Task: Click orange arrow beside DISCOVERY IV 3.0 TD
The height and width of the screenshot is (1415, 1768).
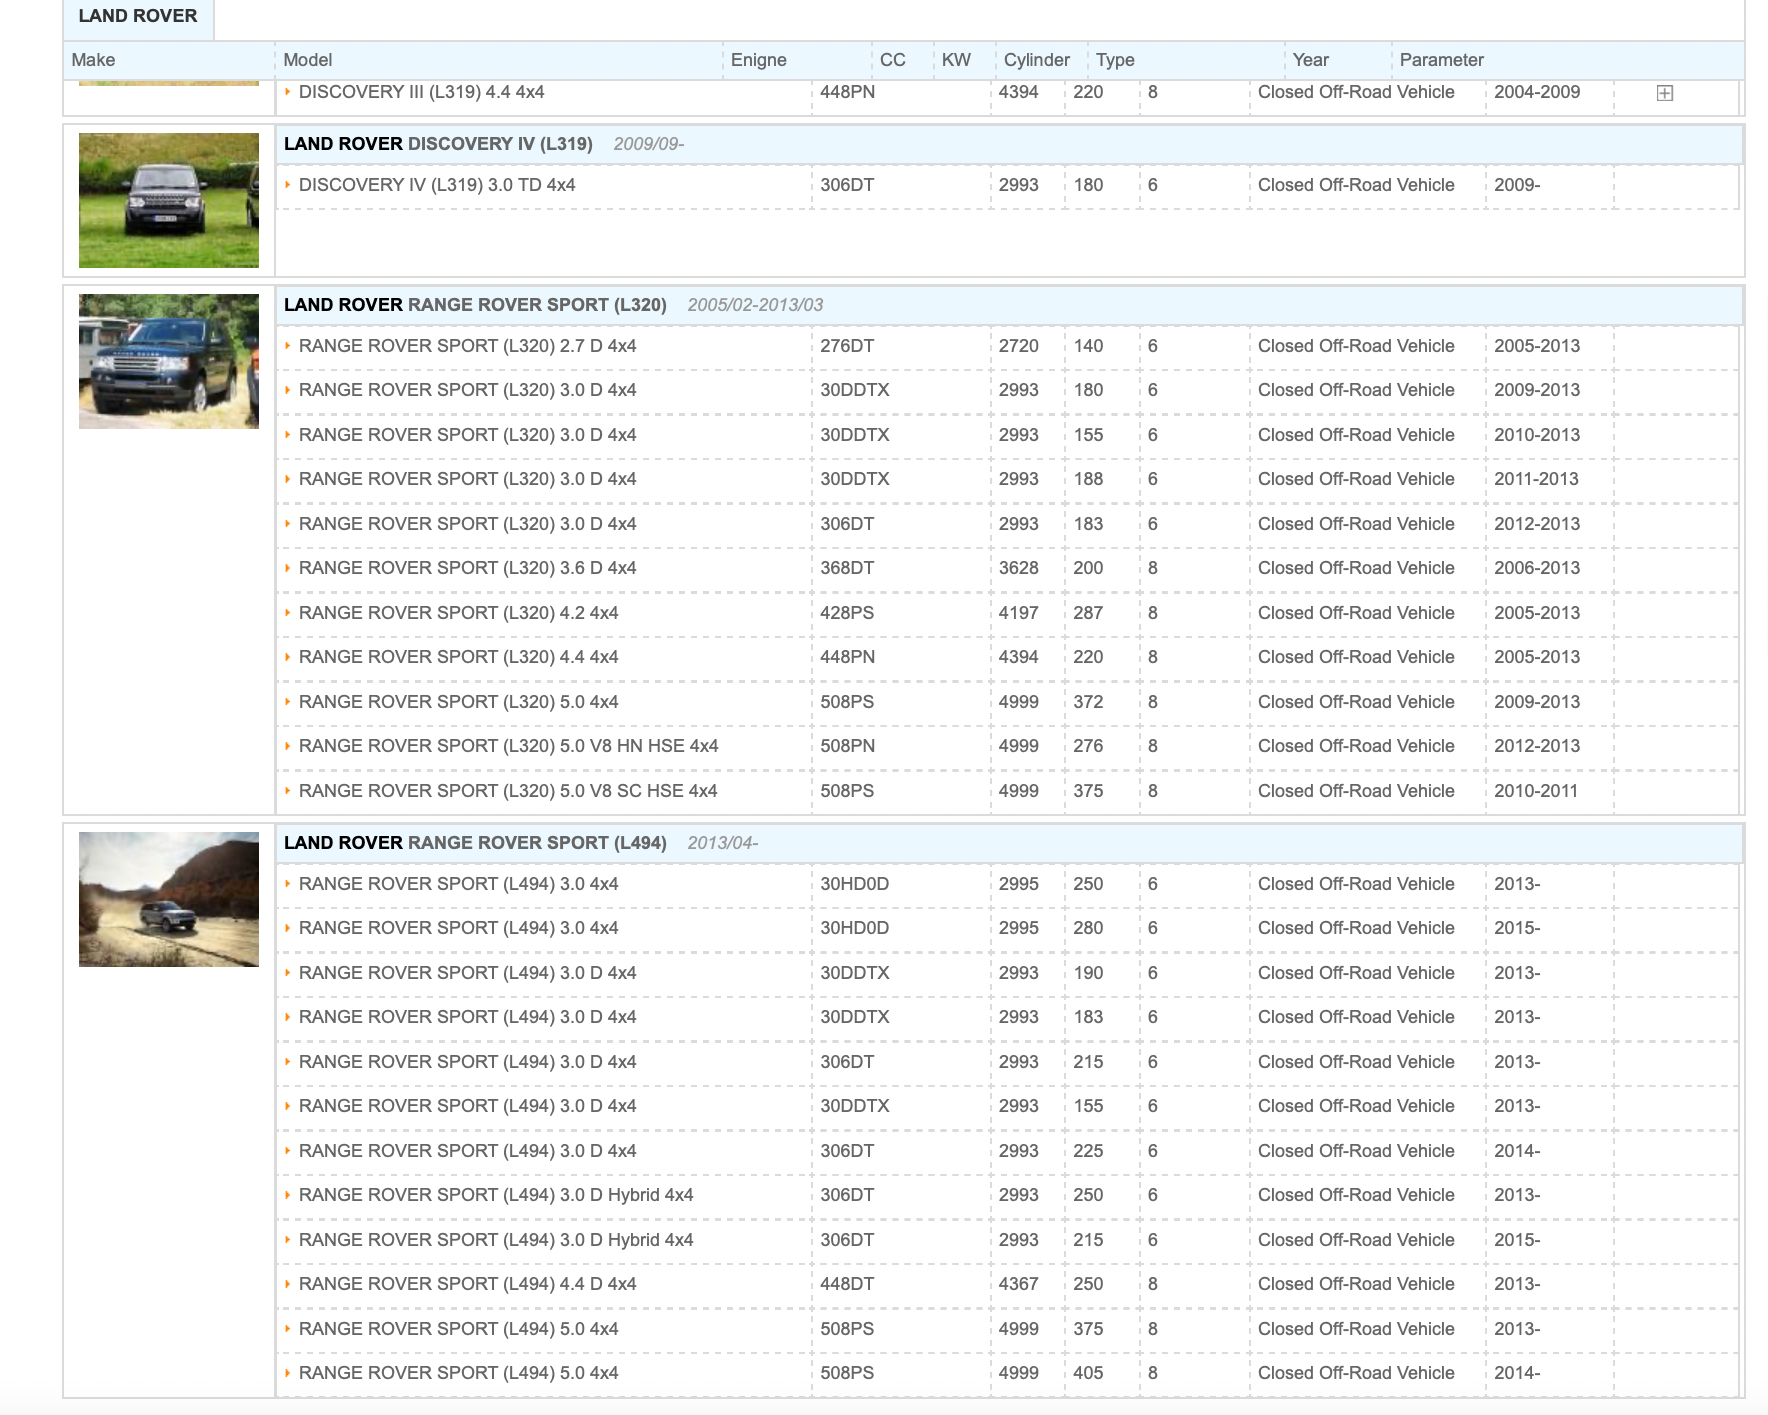Action: (x=288, y=185)
